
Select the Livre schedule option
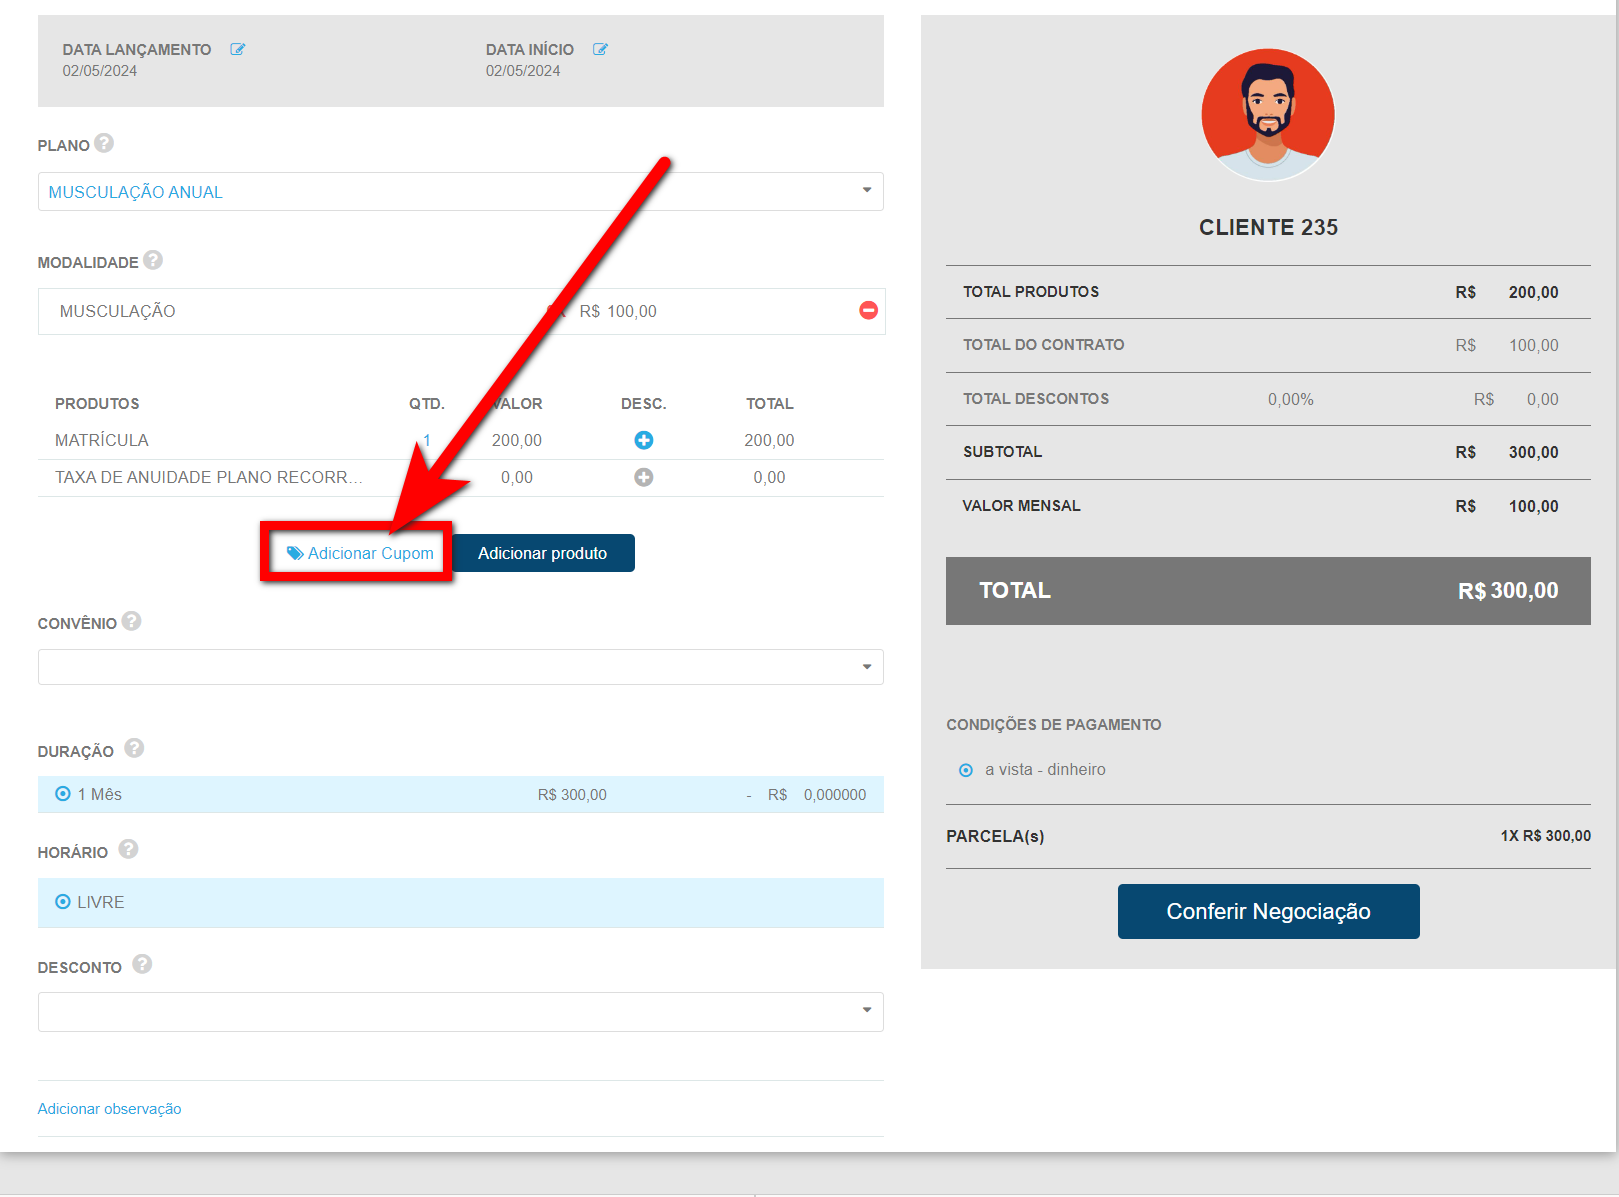click(63, 902)
